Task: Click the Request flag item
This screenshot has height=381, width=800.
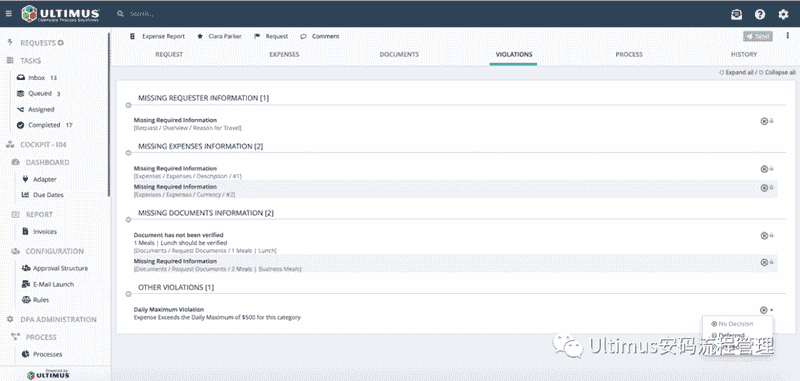Action: pyautogui.click(x=271, y=36)
